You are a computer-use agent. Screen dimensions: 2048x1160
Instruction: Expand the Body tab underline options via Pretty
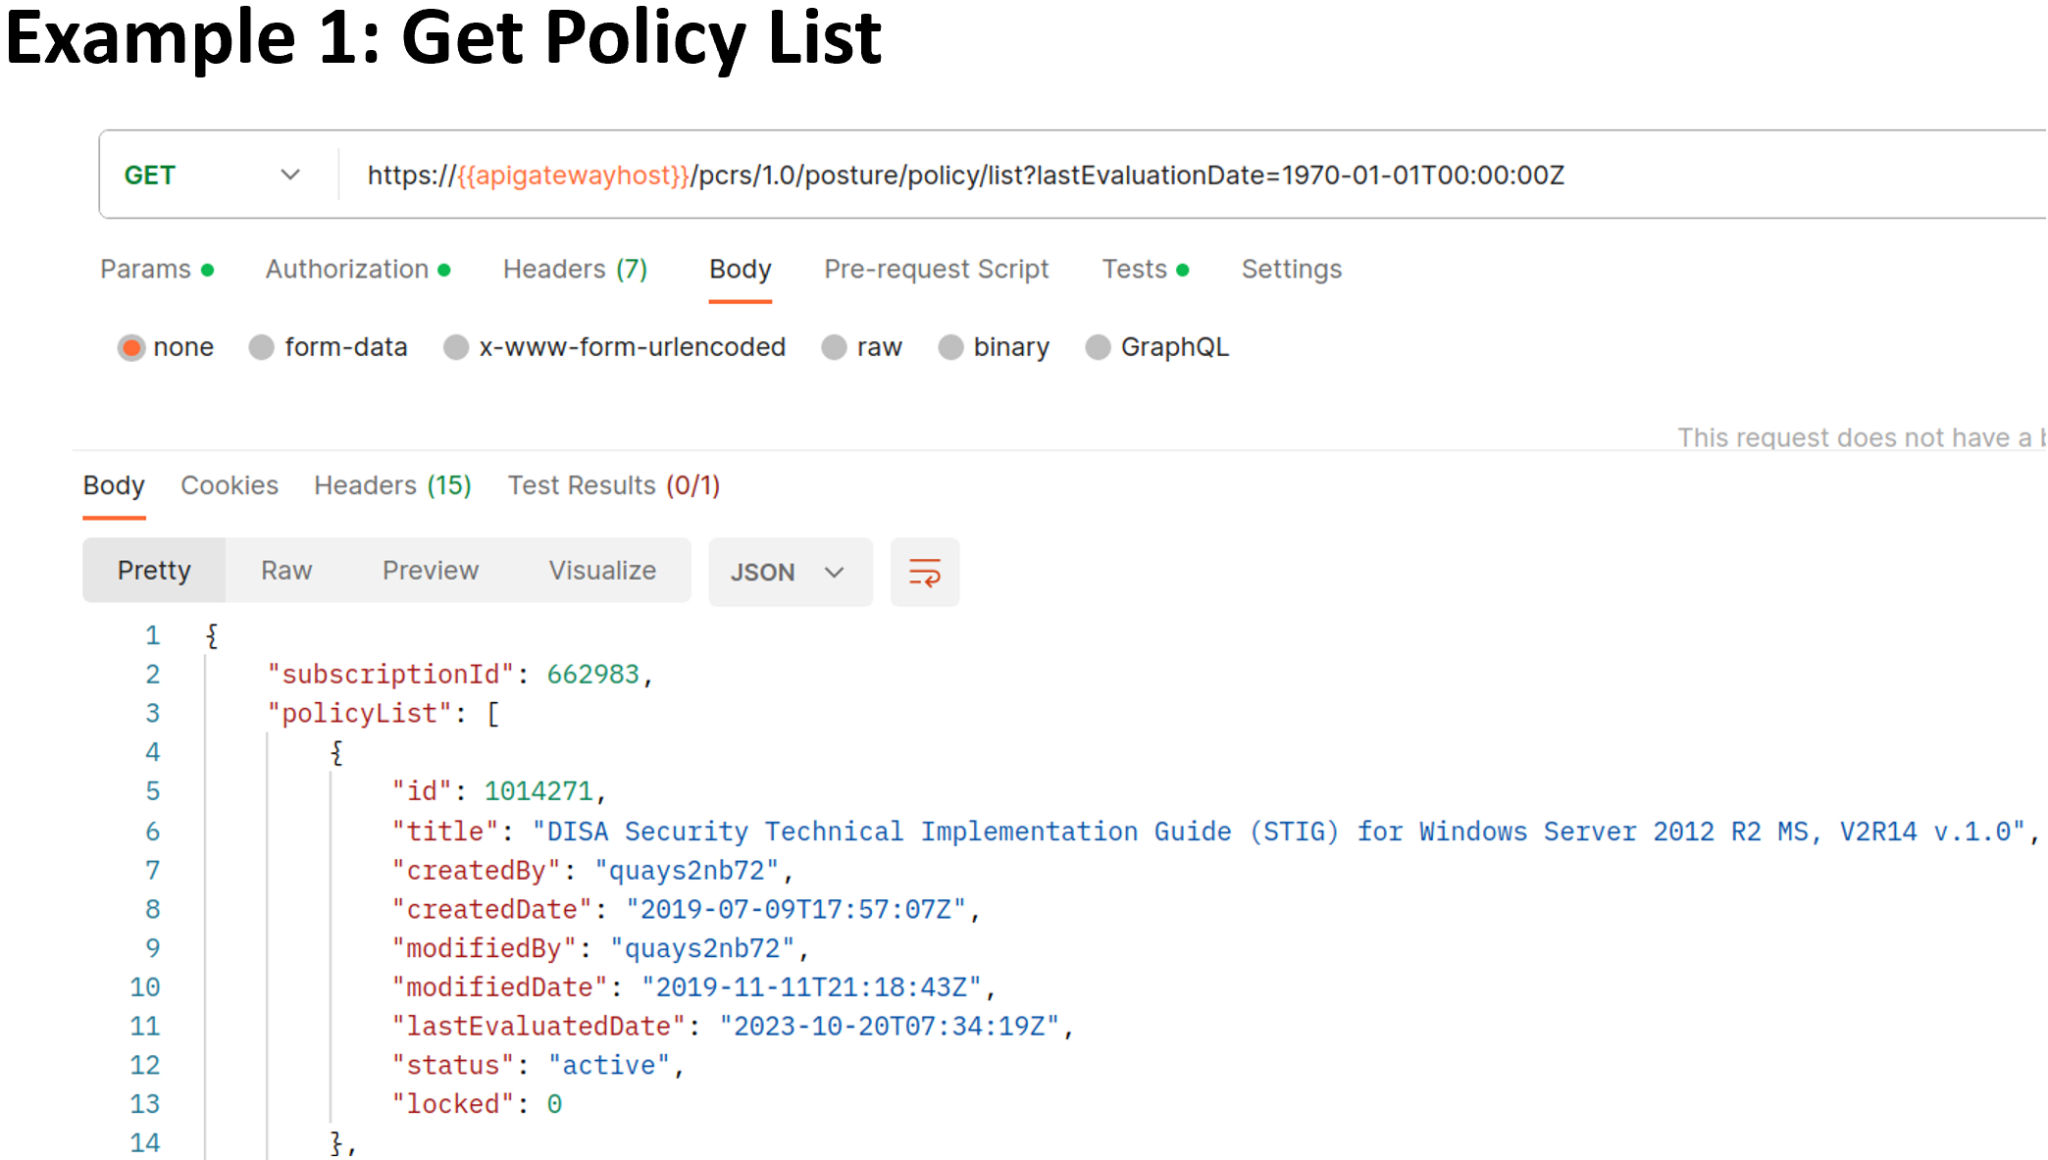coord(153,570)
